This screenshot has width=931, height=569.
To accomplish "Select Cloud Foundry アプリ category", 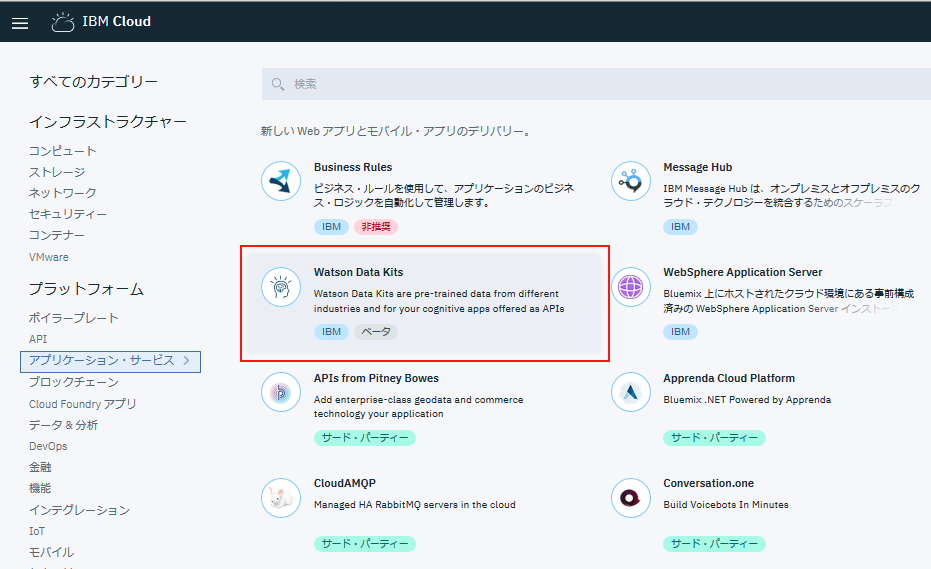I will pos(83,404).
